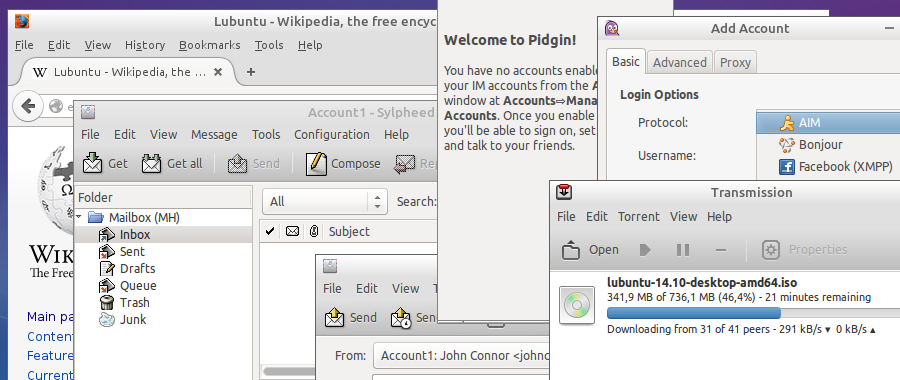Viewport: 900px width, 380px height.
Task: Click the lubuntu-14.10-desktop-amd64.iso torrent name
Action: pos(702,282)
